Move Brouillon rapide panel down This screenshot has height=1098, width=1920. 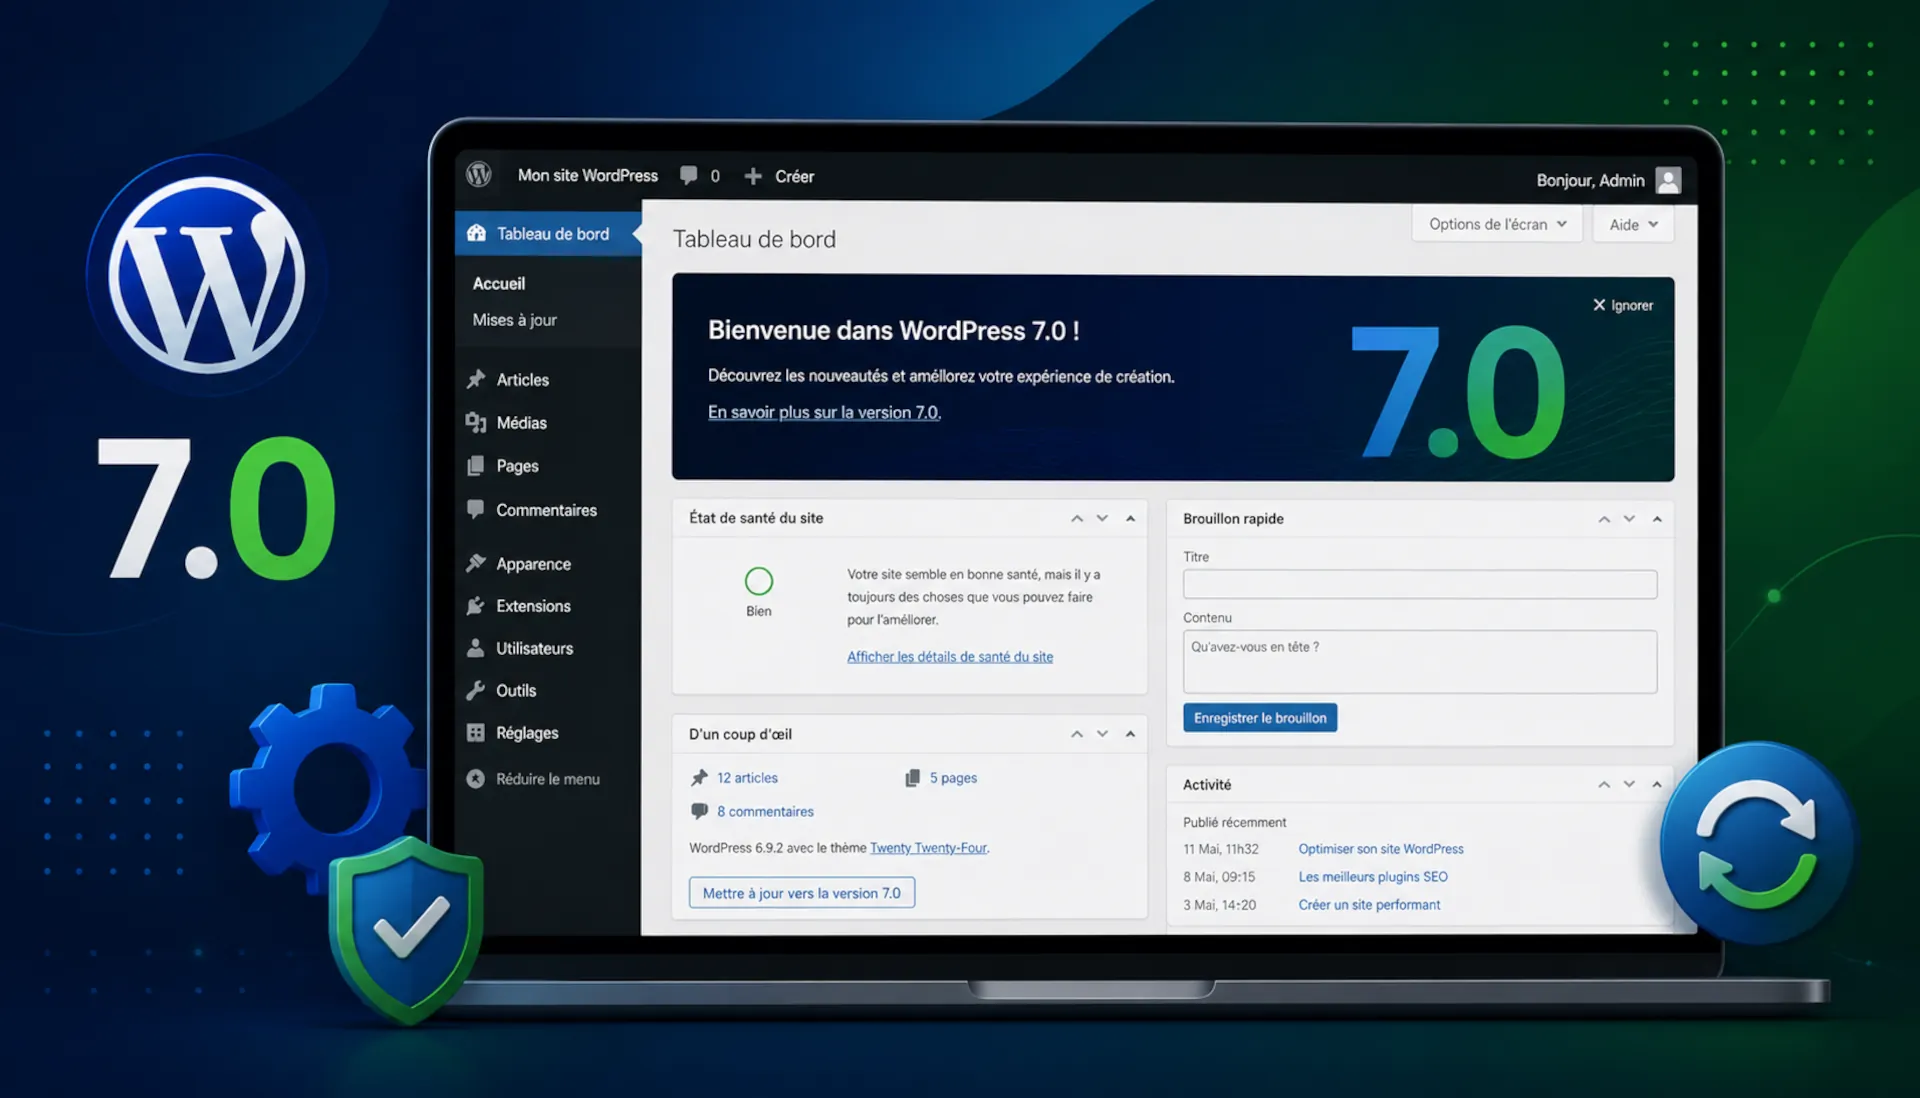point(1629,519)
